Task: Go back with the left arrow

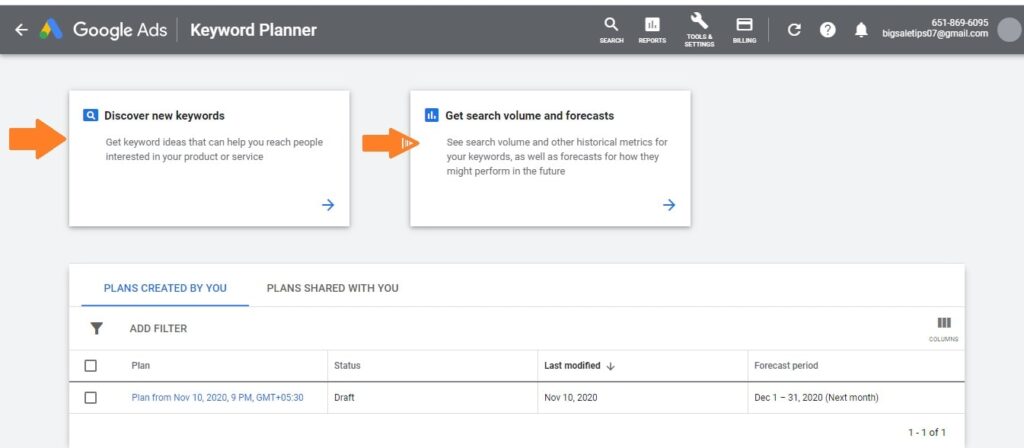Action: click(22, 30)
